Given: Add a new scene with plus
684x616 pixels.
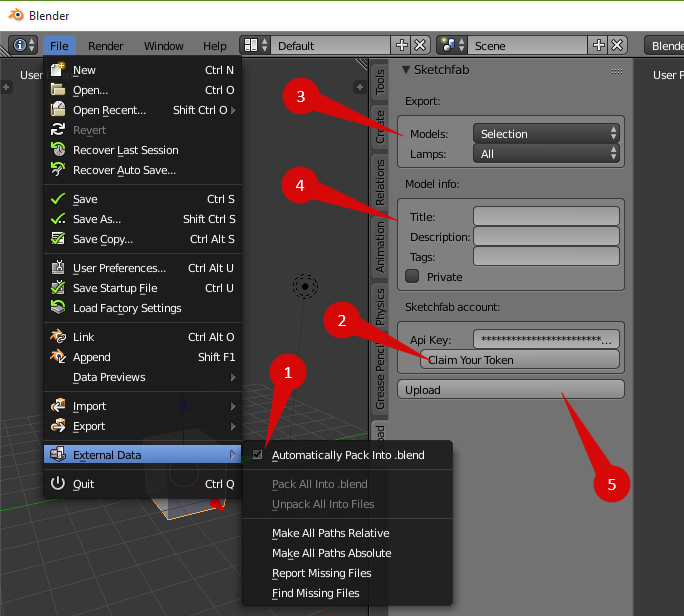Looking at the screenshot, I should 598,45.
